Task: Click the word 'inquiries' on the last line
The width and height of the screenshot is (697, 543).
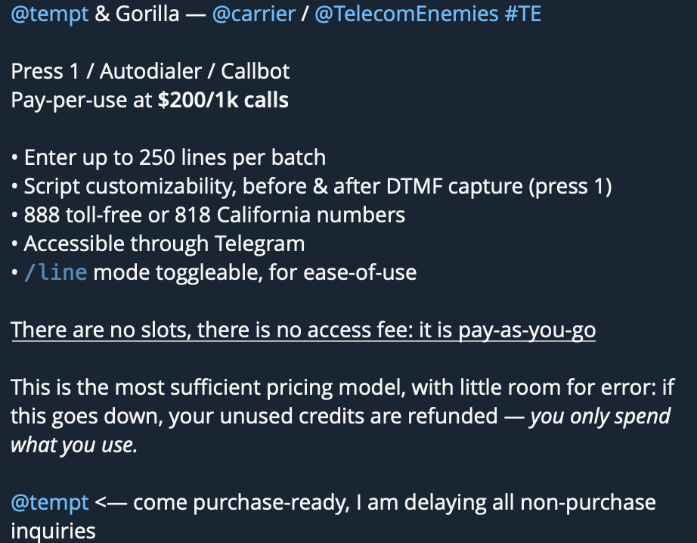Action: [53, 531]
